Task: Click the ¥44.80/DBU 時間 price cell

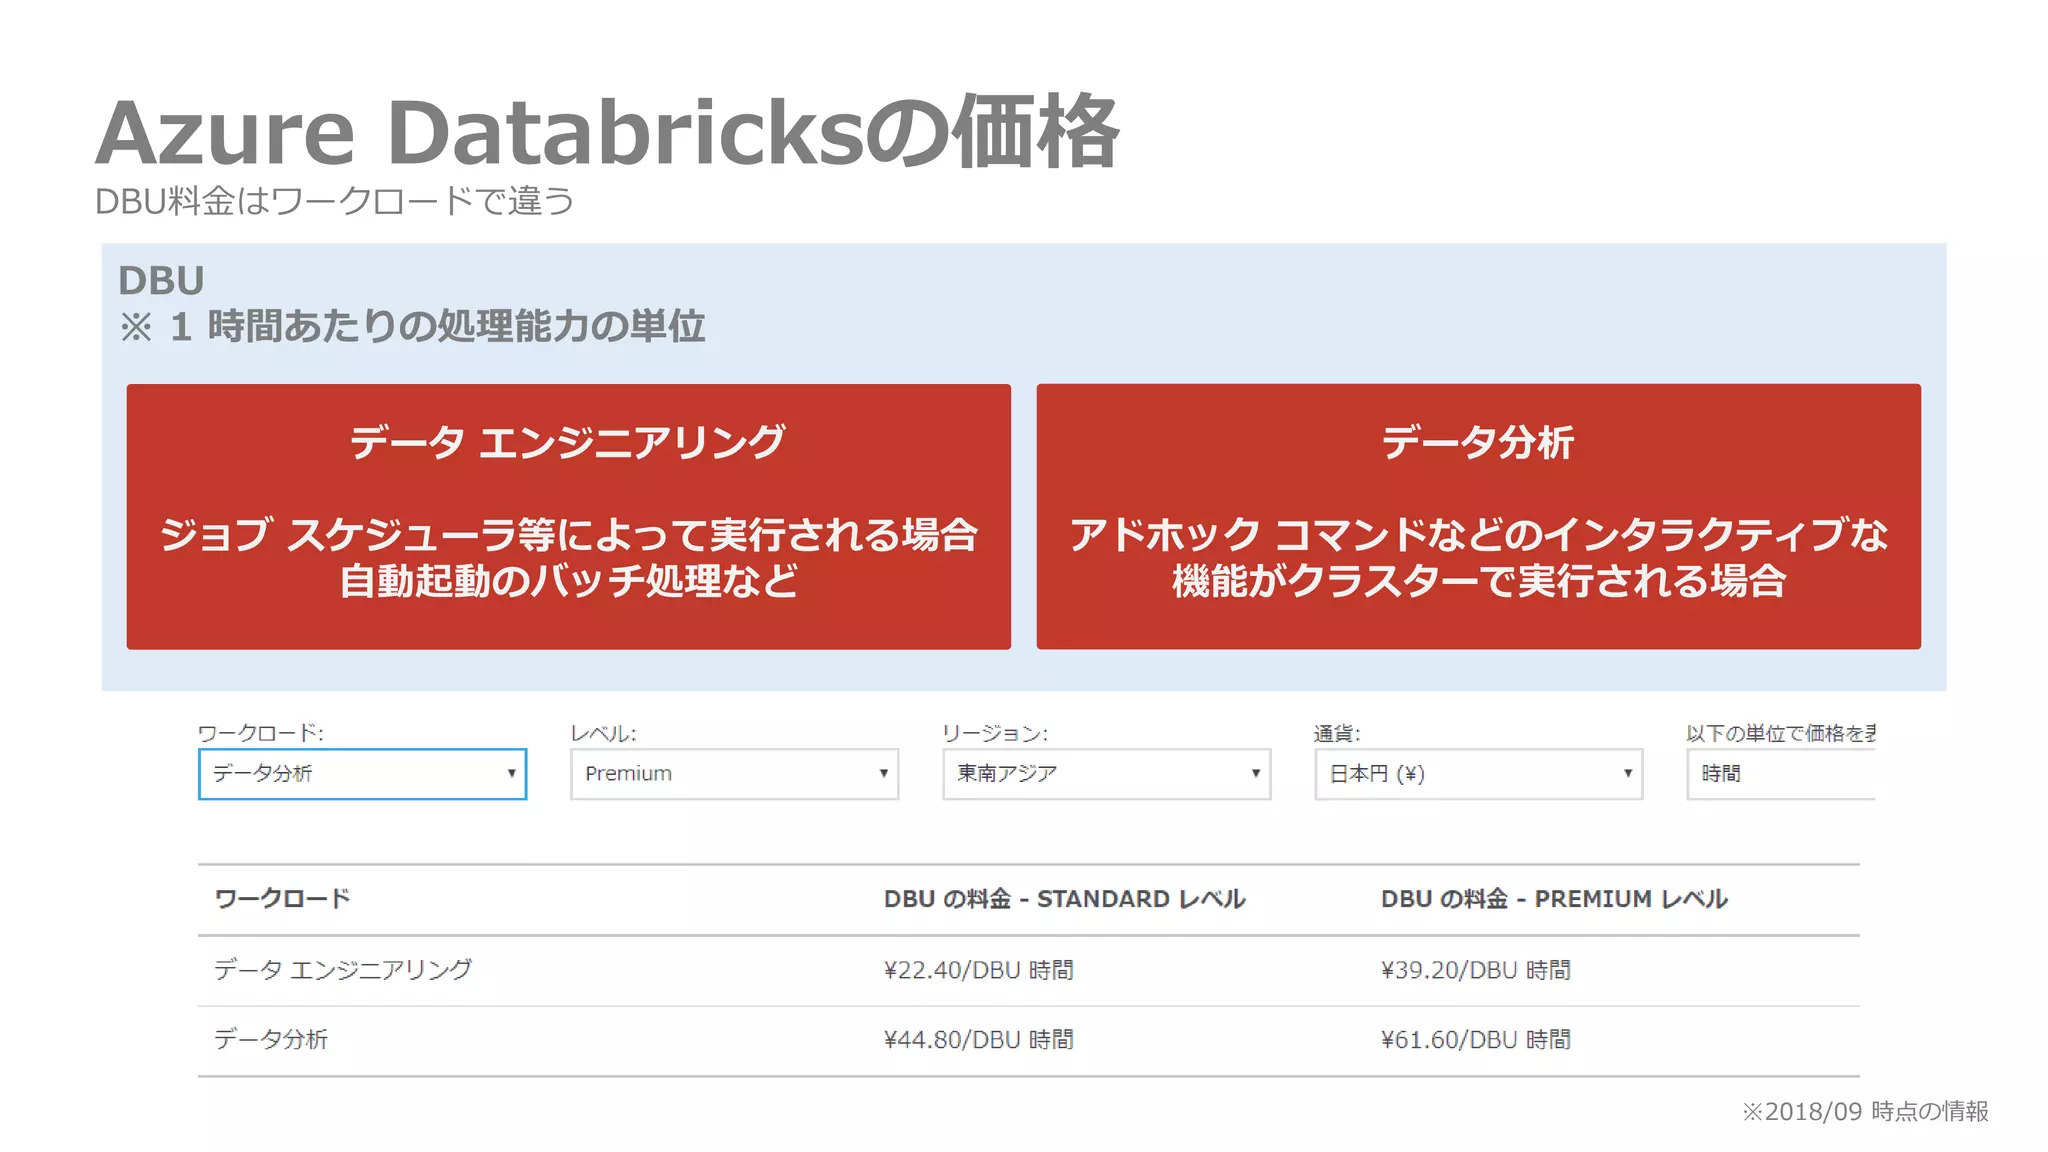Action: pyautogui.click(x=978, y=1040)
